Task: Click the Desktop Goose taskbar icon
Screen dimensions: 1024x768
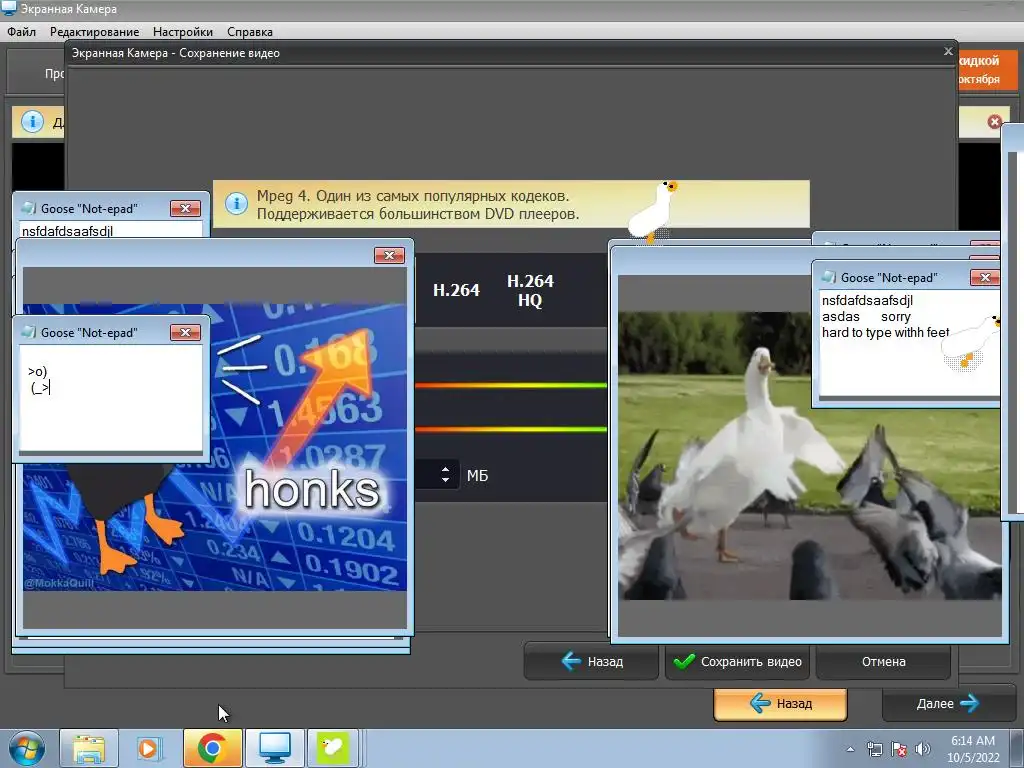Action: (x=333, y=748)
